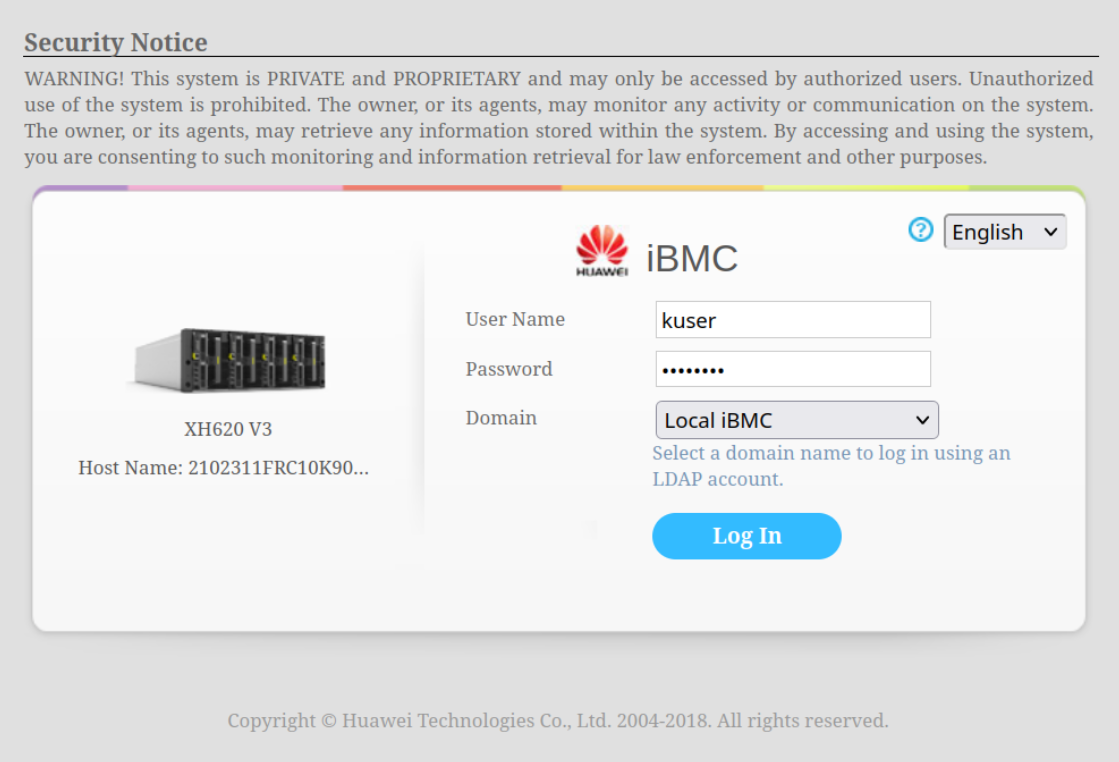
Task: Expand the Local iBMC domain dropdown
Action: pyautogui.click(x=796, y=420)
